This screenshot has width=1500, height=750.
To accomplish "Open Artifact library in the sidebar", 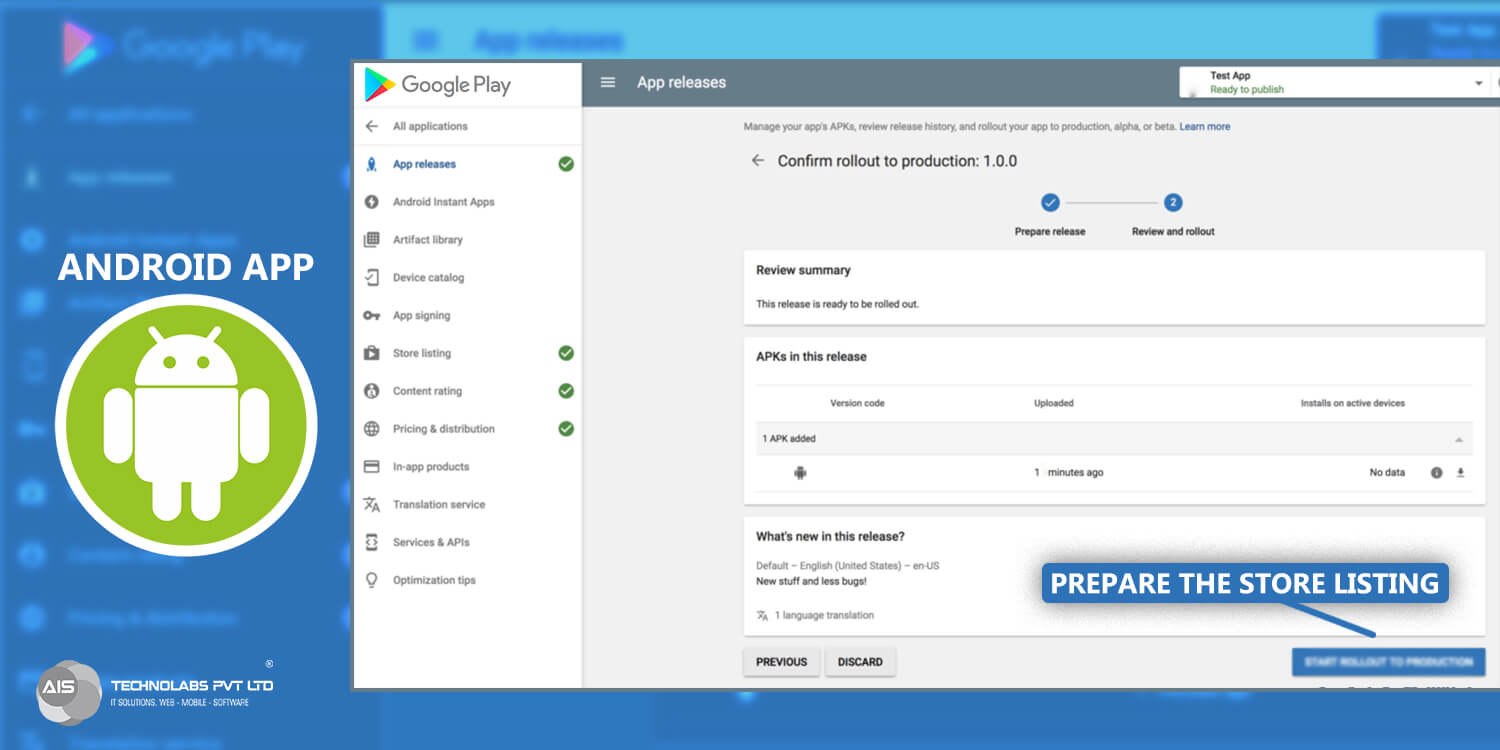I will click(x=428, y=240).
